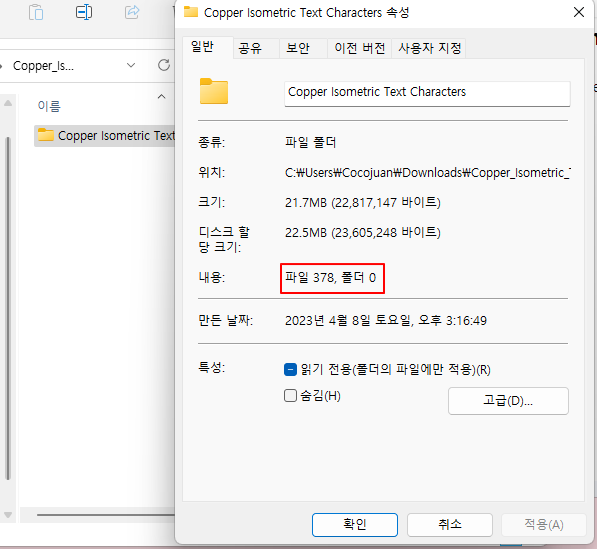Click the disk size value 22.5MB
This screenshot has height=549, width=597.
click(x=363, y=232)
